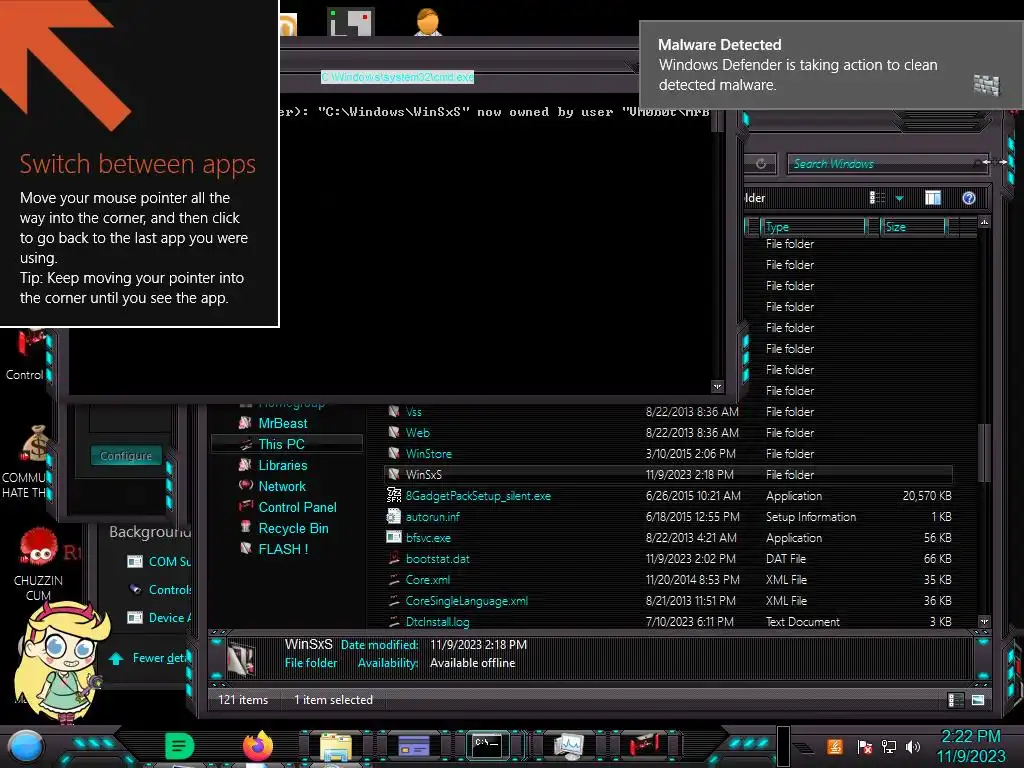Click the Configure button
1024x768 pixels.
126,456
